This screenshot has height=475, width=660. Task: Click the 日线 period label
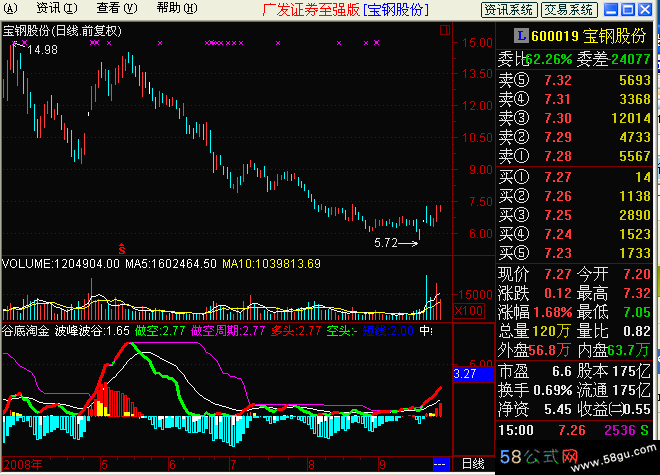point(473,464)
